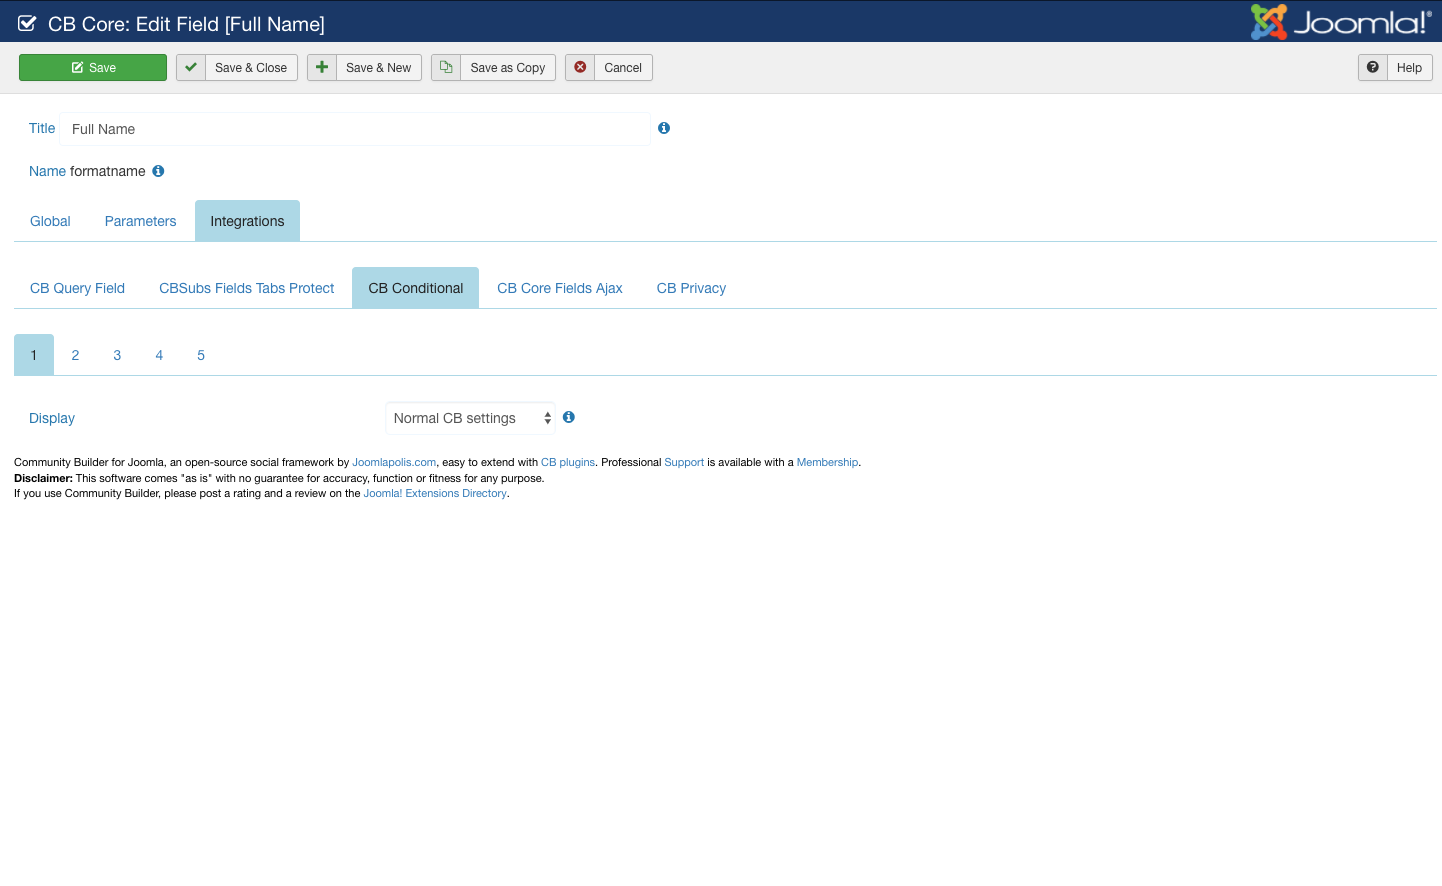Switch to the Parameters tab
Image resolution: width=1442 pixels, height=886 pixels.
(140, 221)
